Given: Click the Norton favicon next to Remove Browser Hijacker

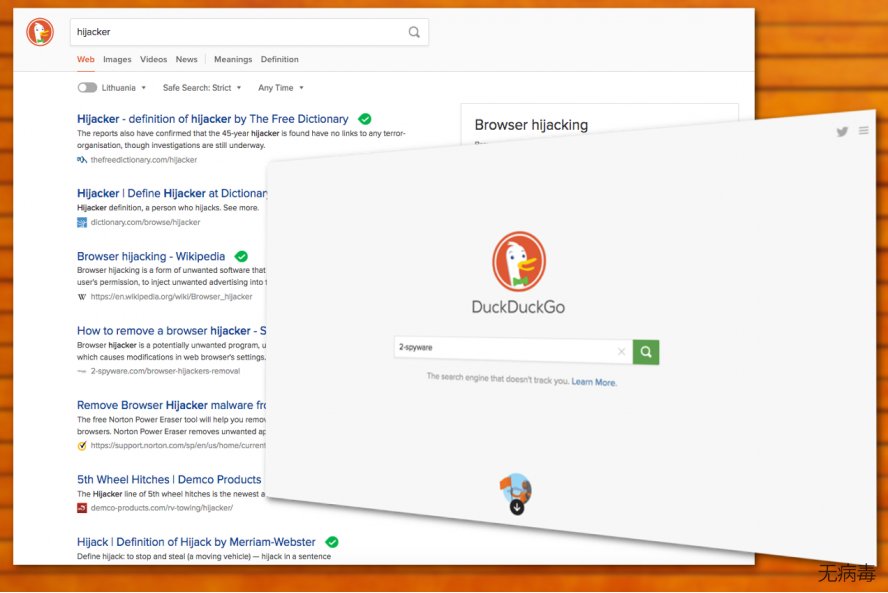Looking at the screenshot, I should (x=83, y=446).
